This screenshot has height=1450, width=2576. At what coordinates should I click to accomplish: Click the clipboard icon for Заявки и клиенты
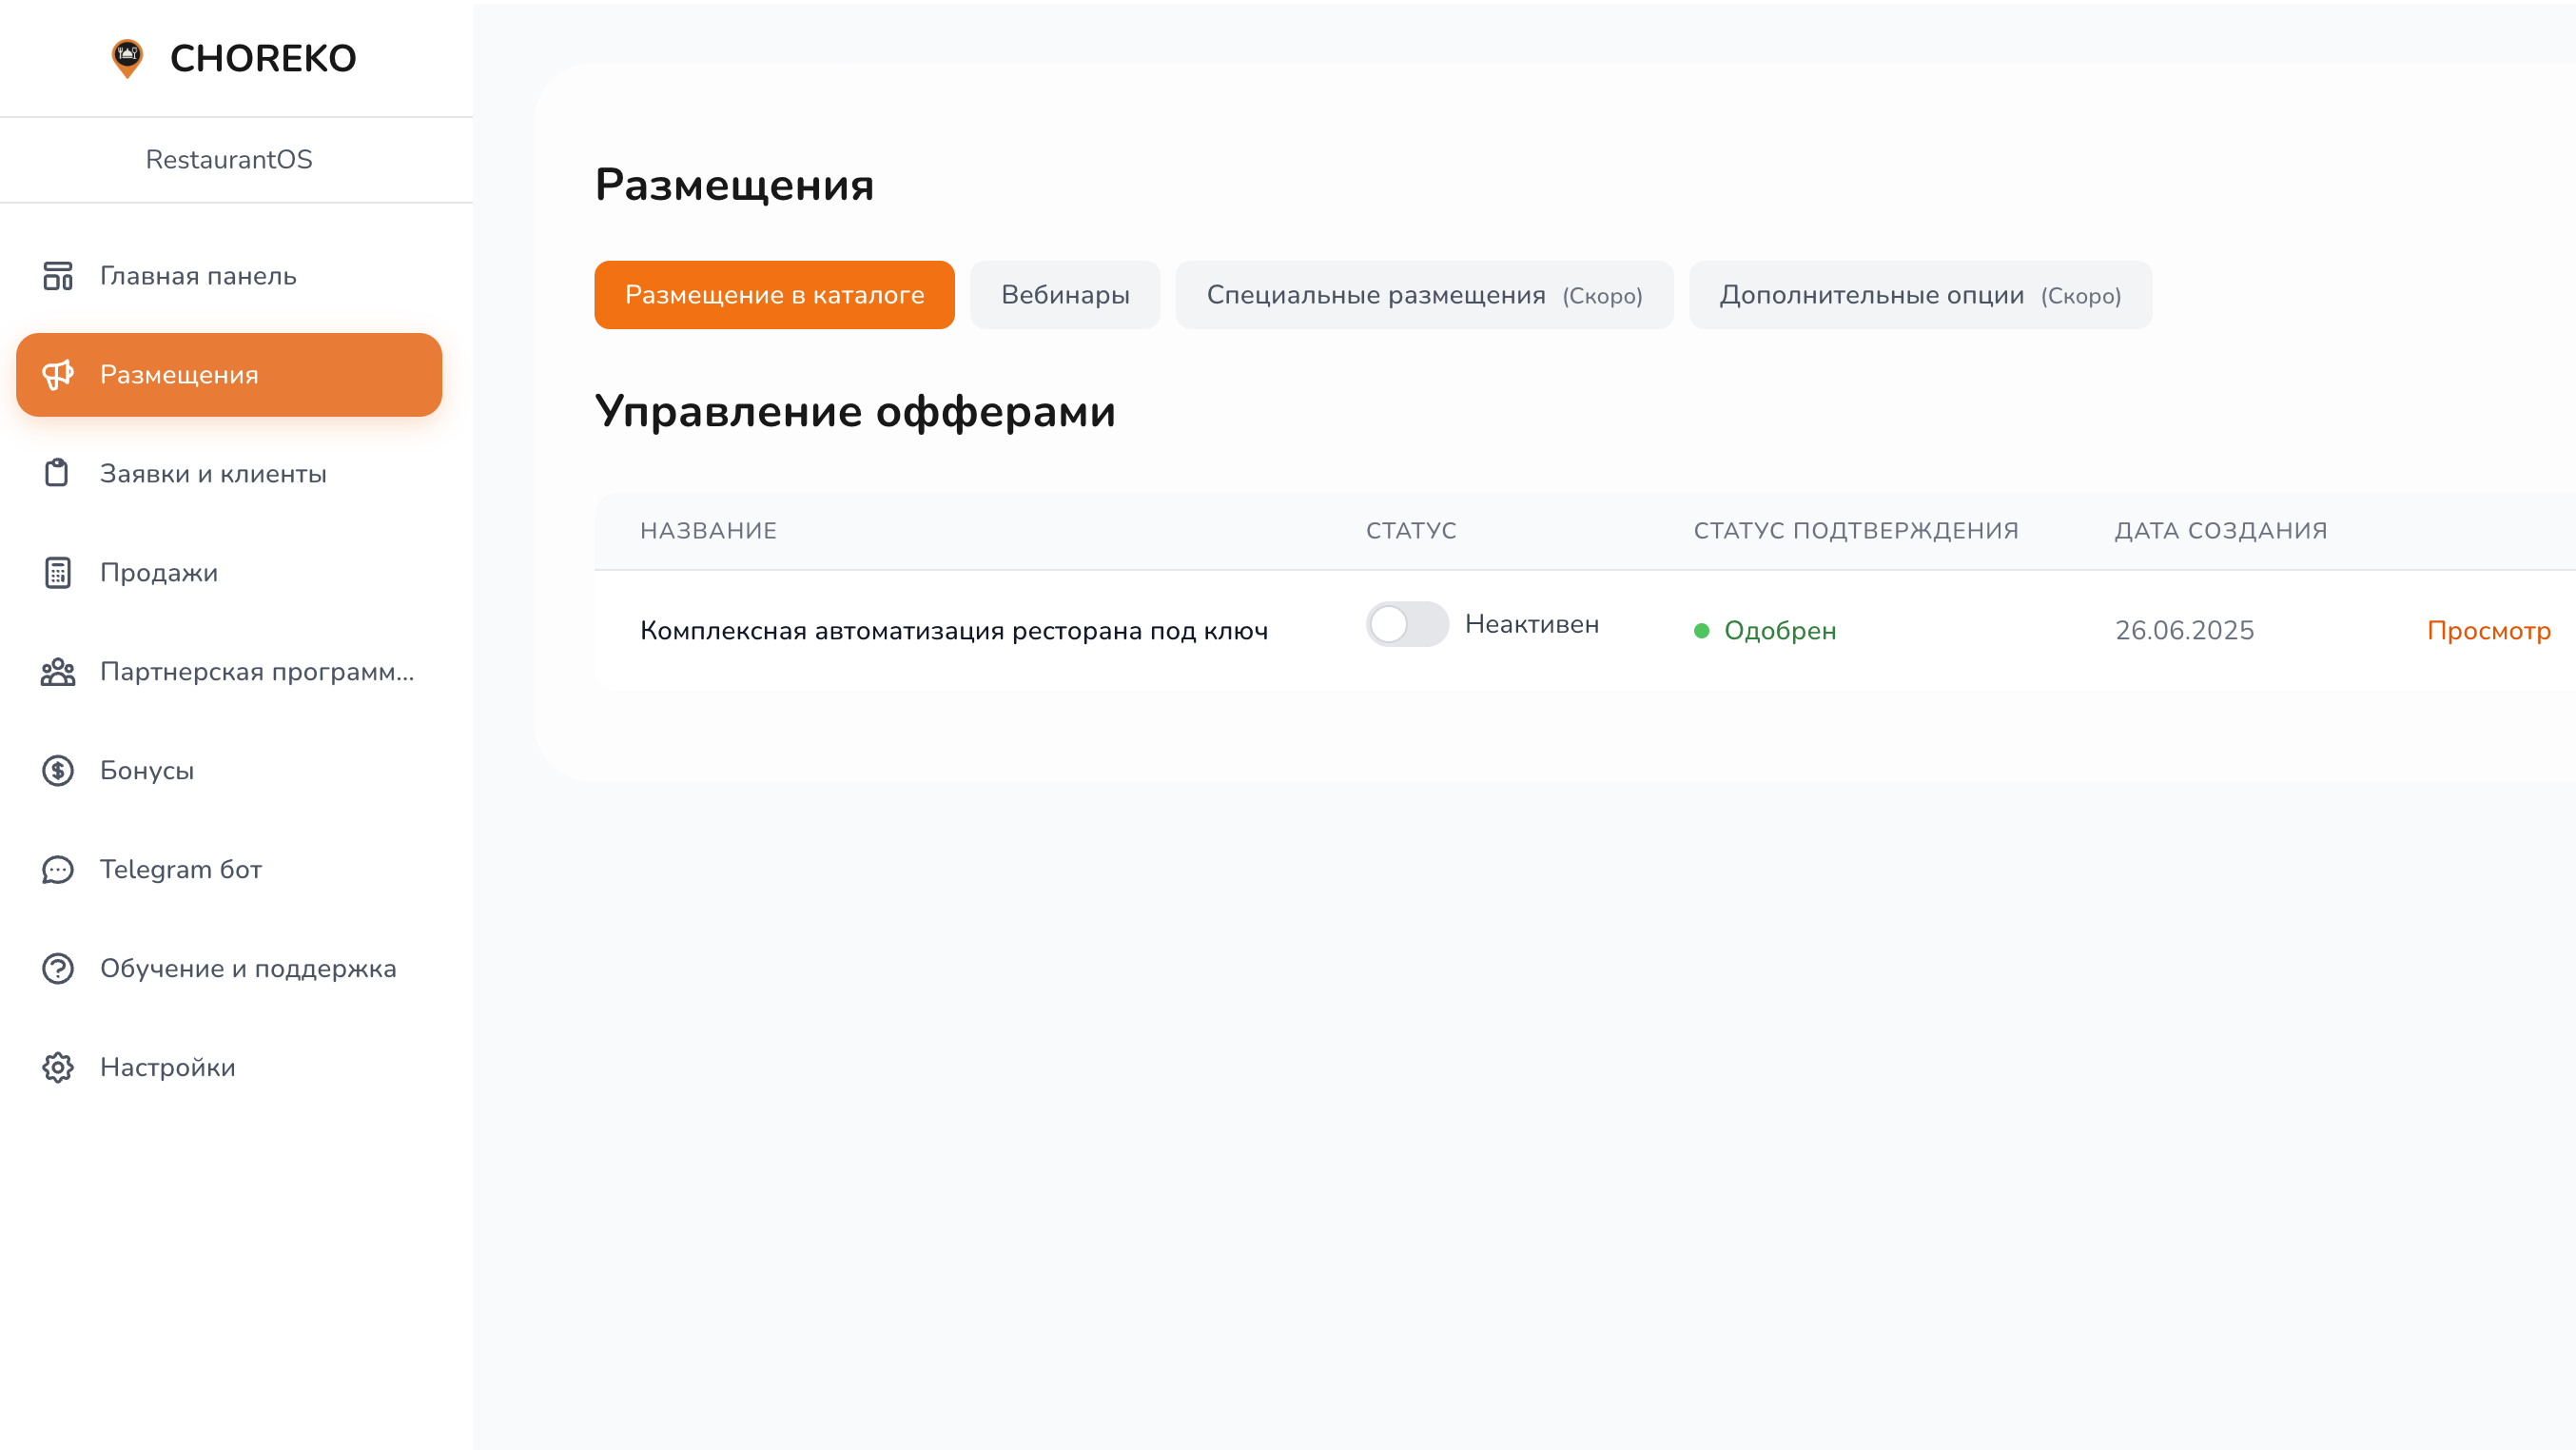[x=57, y=473]
